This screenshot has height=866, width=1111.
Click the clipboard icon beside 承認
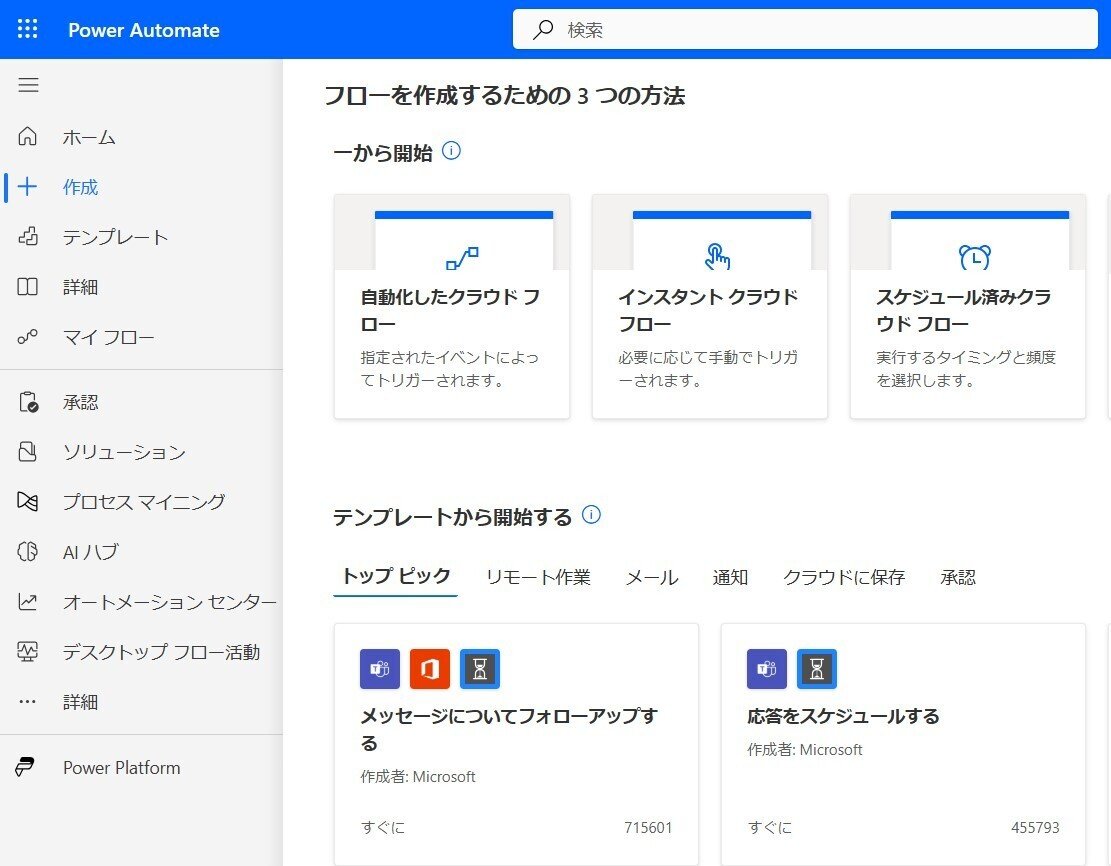tap(28, 402)
